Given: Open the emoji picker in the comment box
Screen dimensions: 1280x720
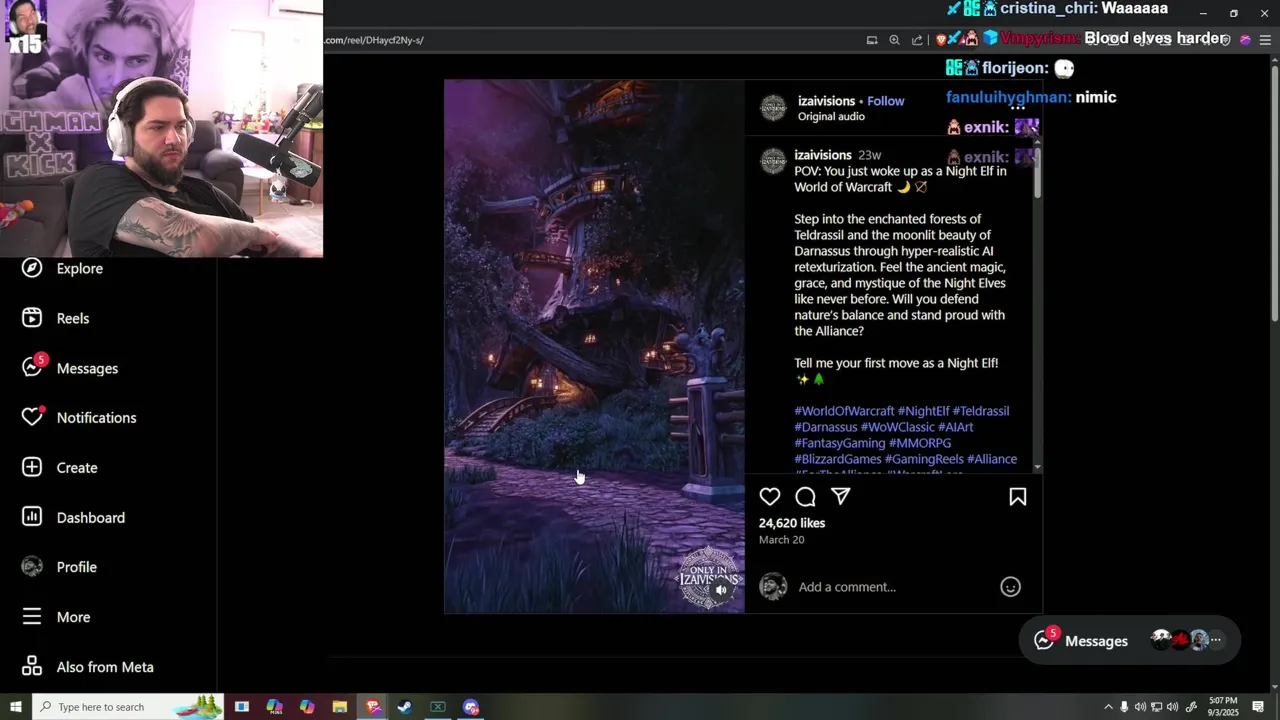Looking at the screenshot, I should (1011, 587).
